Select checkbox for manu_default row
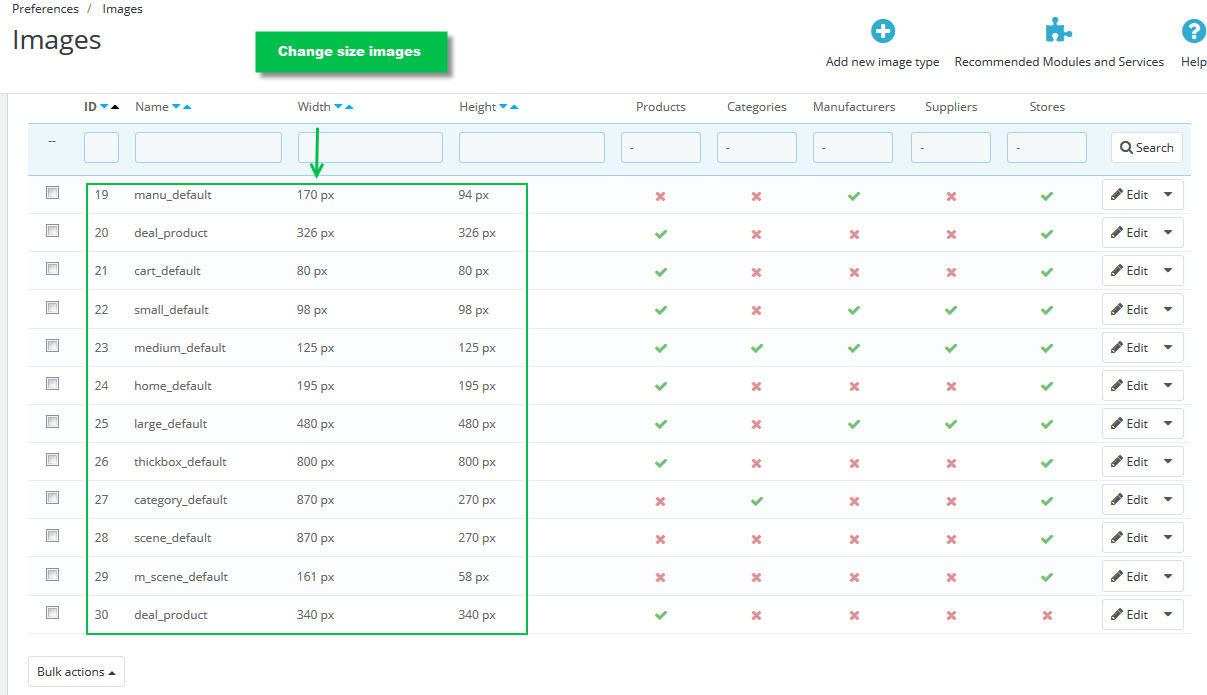The height and width of the screenshot is (695, 1207). click(52, 193)
